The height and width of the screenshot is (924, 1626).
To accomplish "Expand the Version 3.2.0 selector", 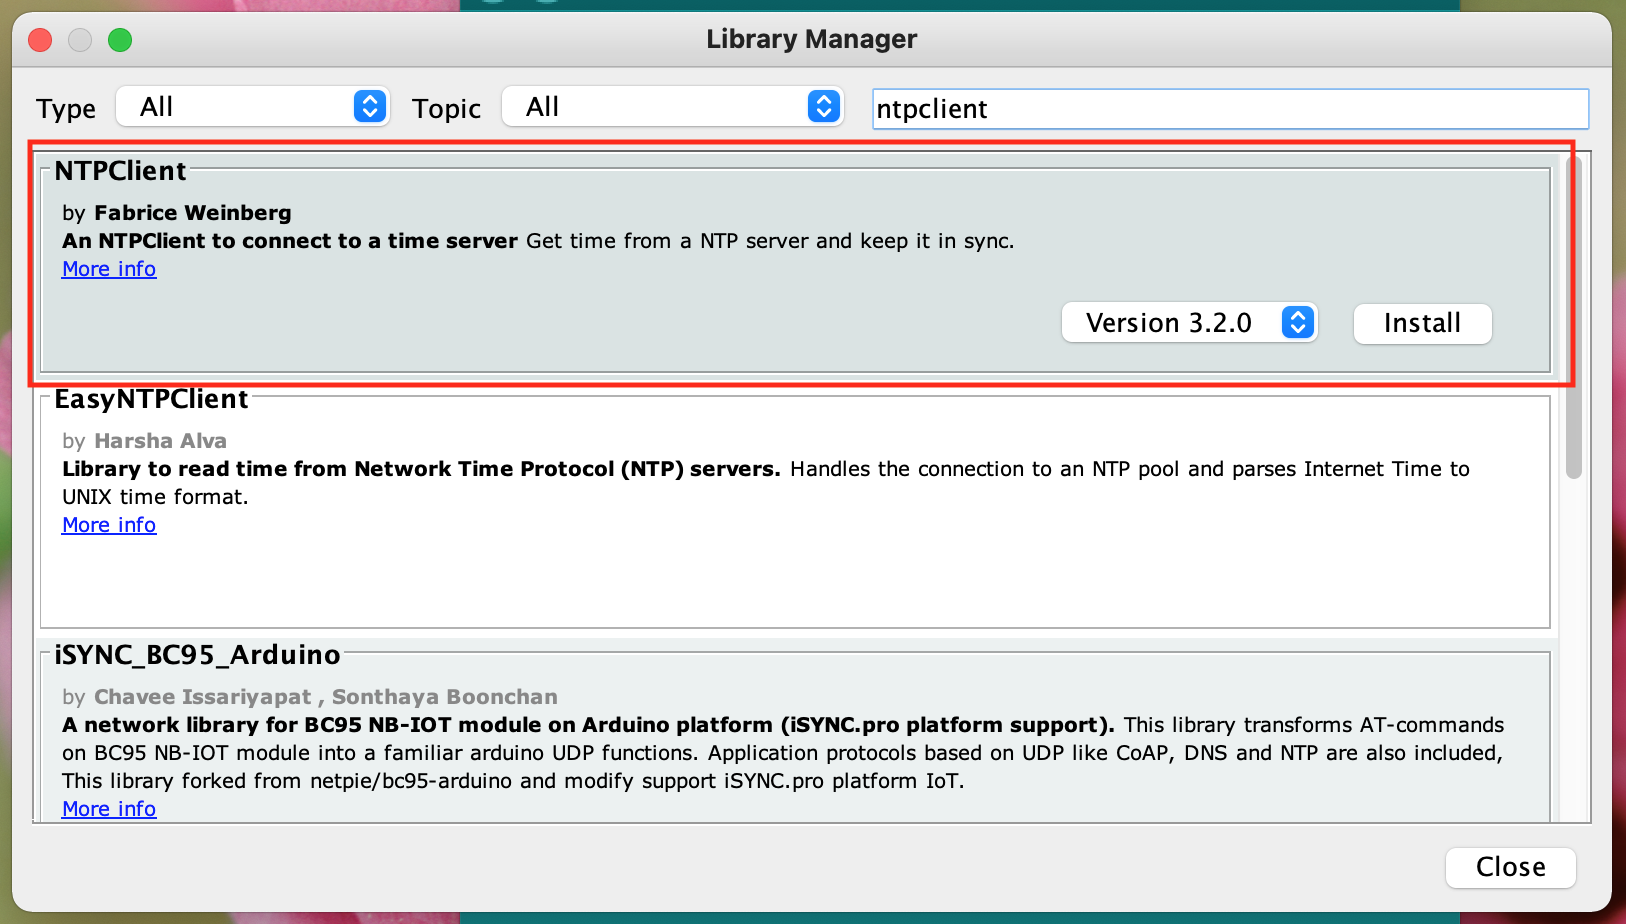I will (x=1189, y=323).
